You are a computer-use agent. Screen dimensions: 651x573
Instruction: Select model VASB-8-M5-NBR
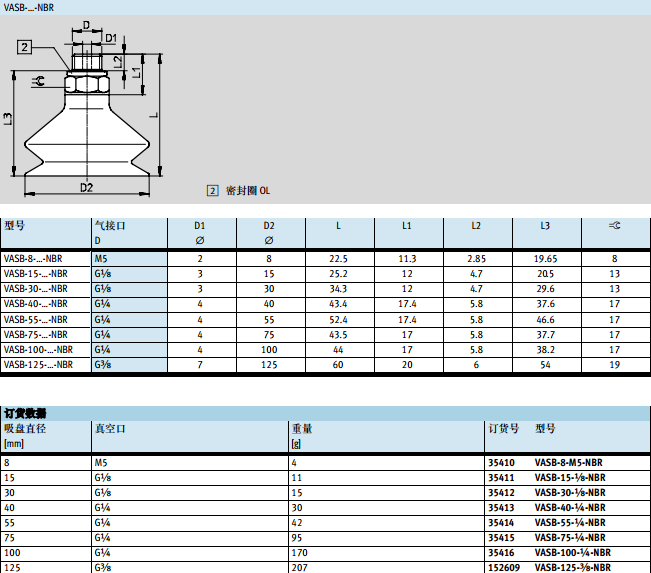pyautogui.click(x=568, y=463)
